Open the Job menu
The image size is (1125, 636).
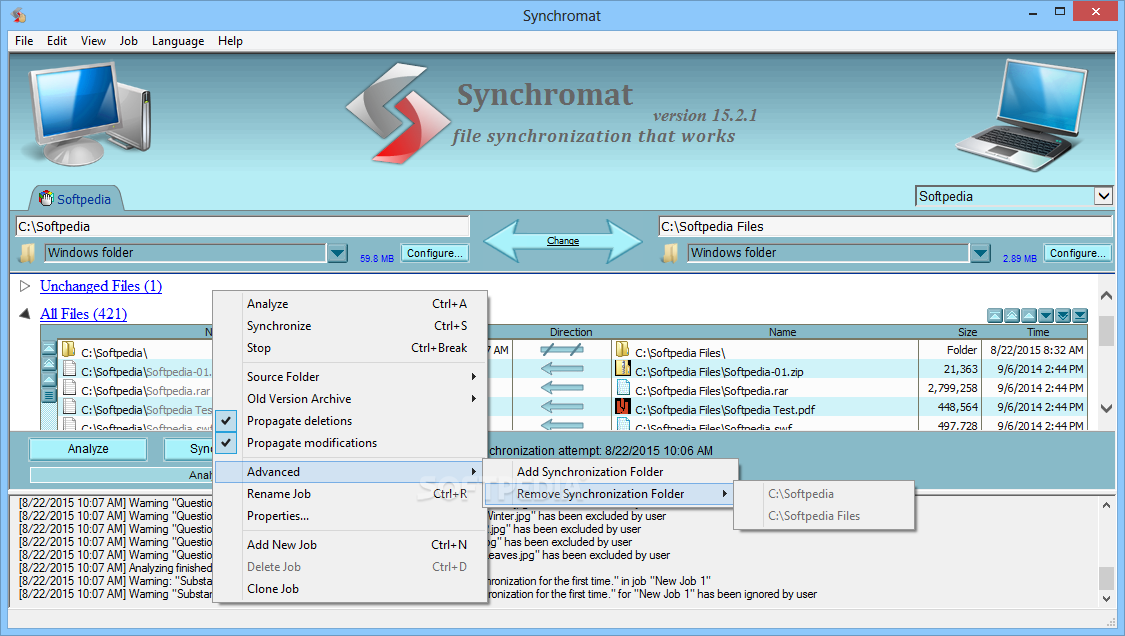128,41
